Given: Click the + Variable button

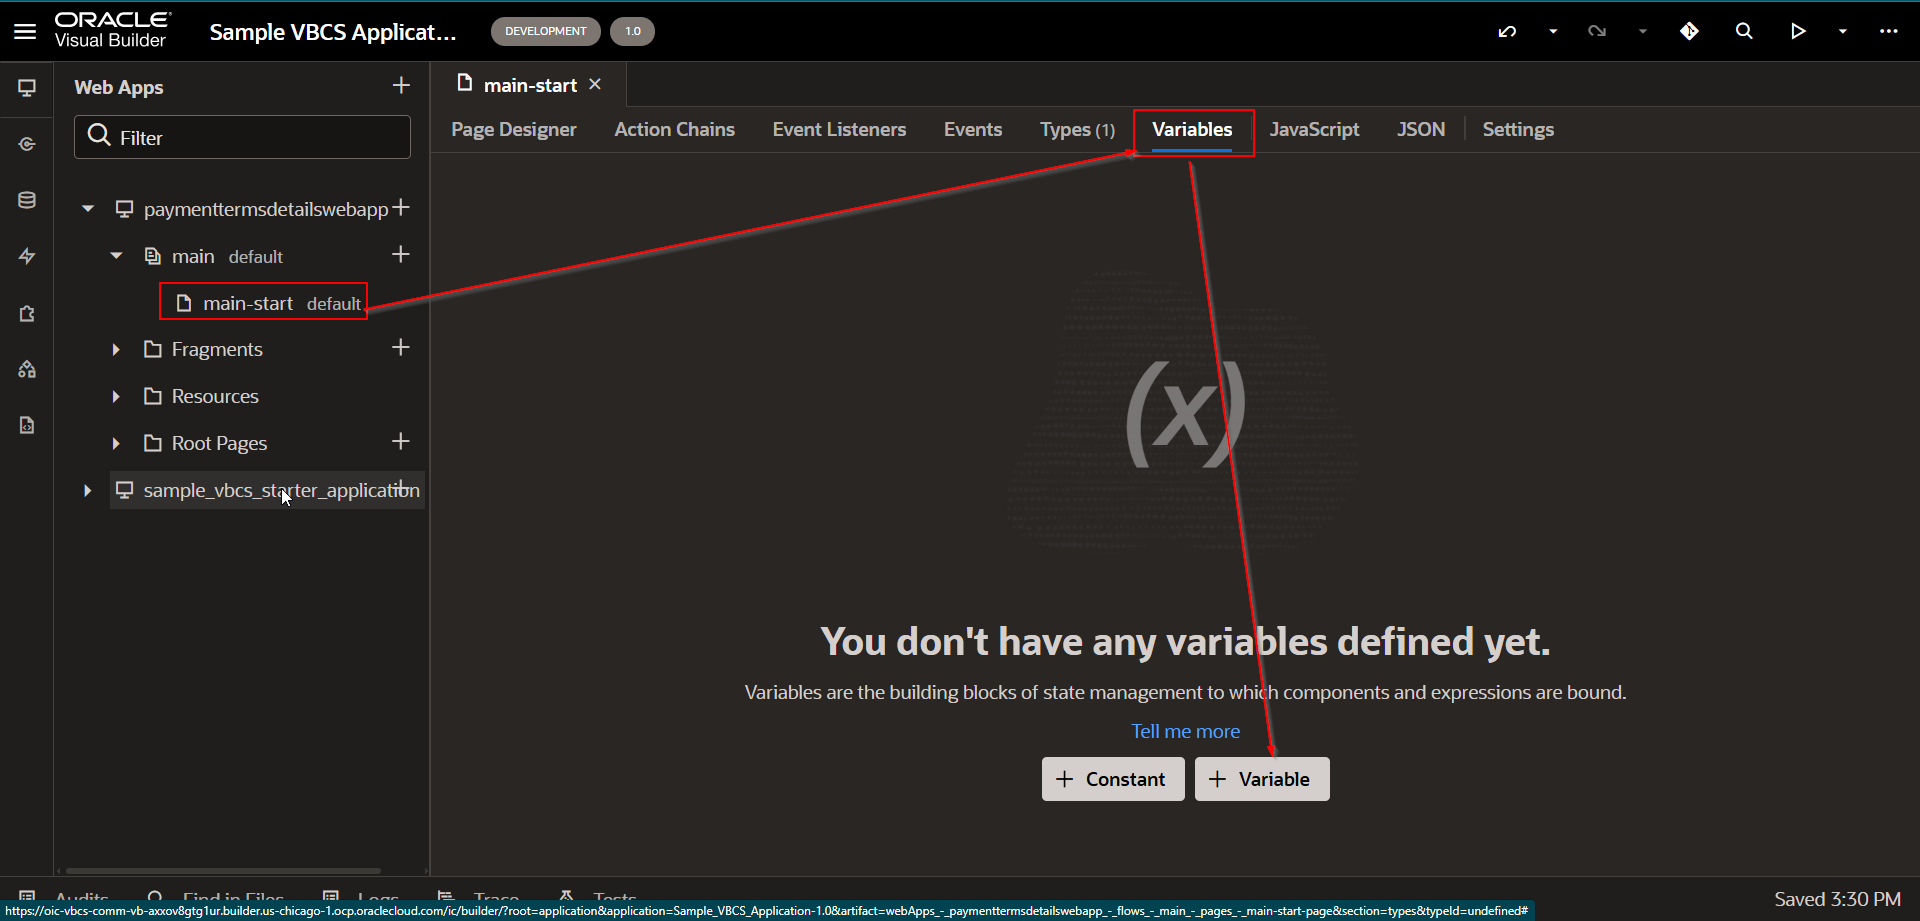Looking at the screenshot, I should pos(1262,779).
